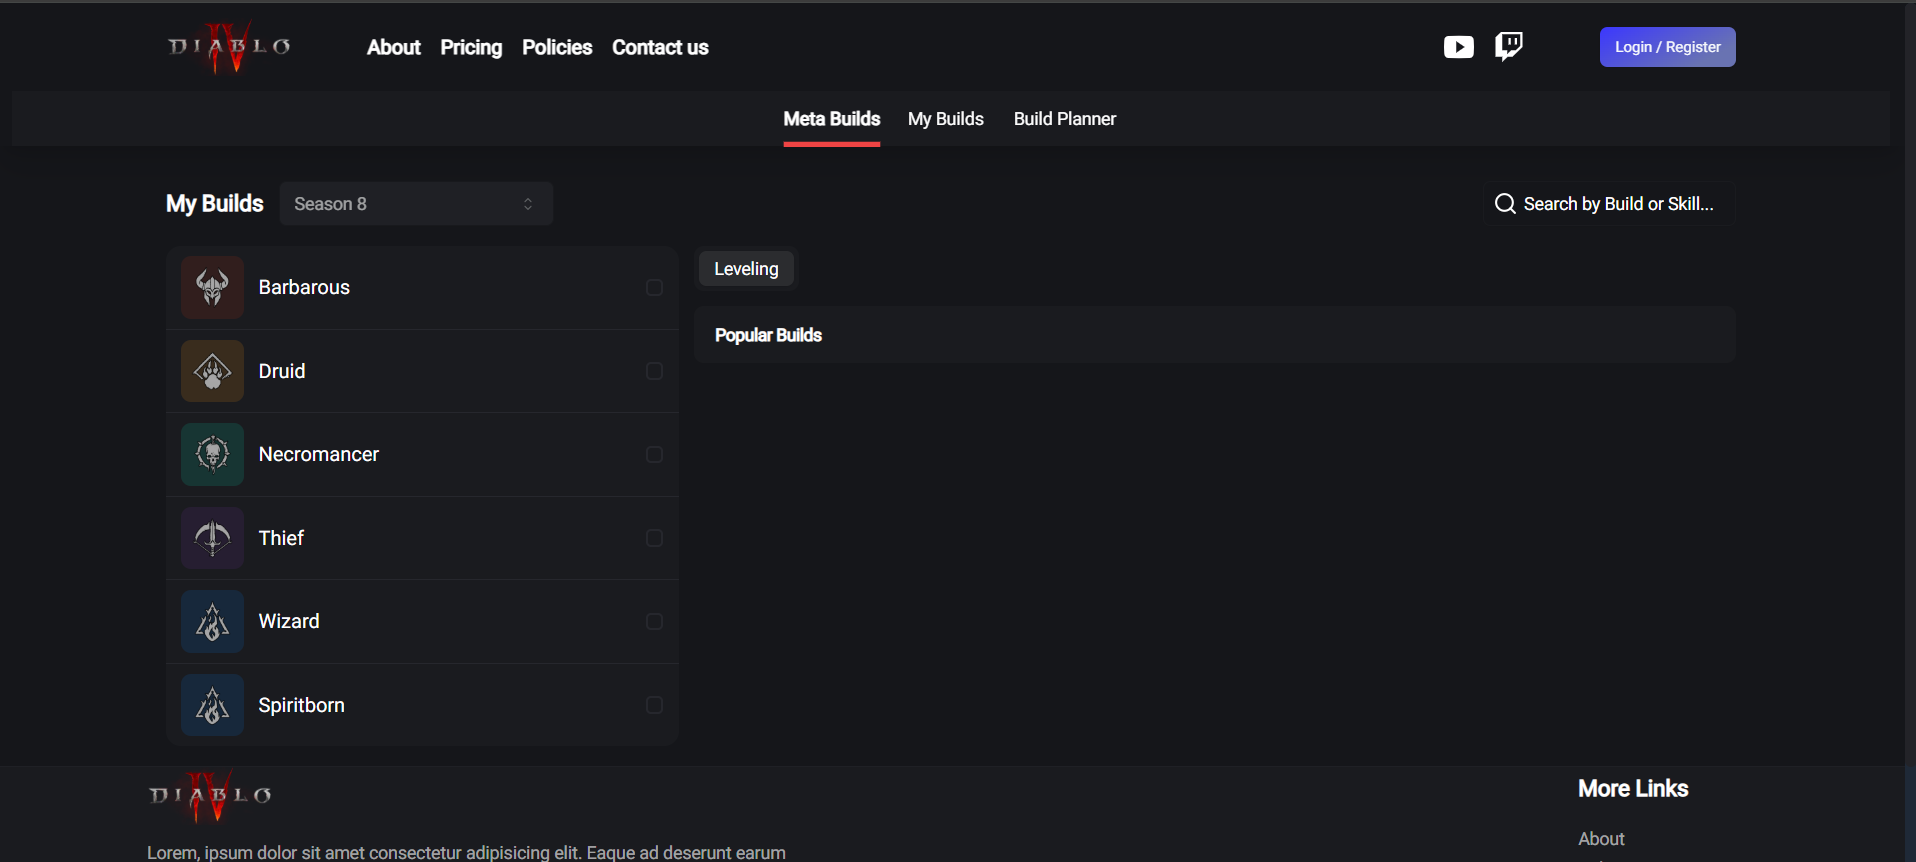Open the About page in top navigation
The height and width of the screenshot is (862, 1916).
coord(394,47)
